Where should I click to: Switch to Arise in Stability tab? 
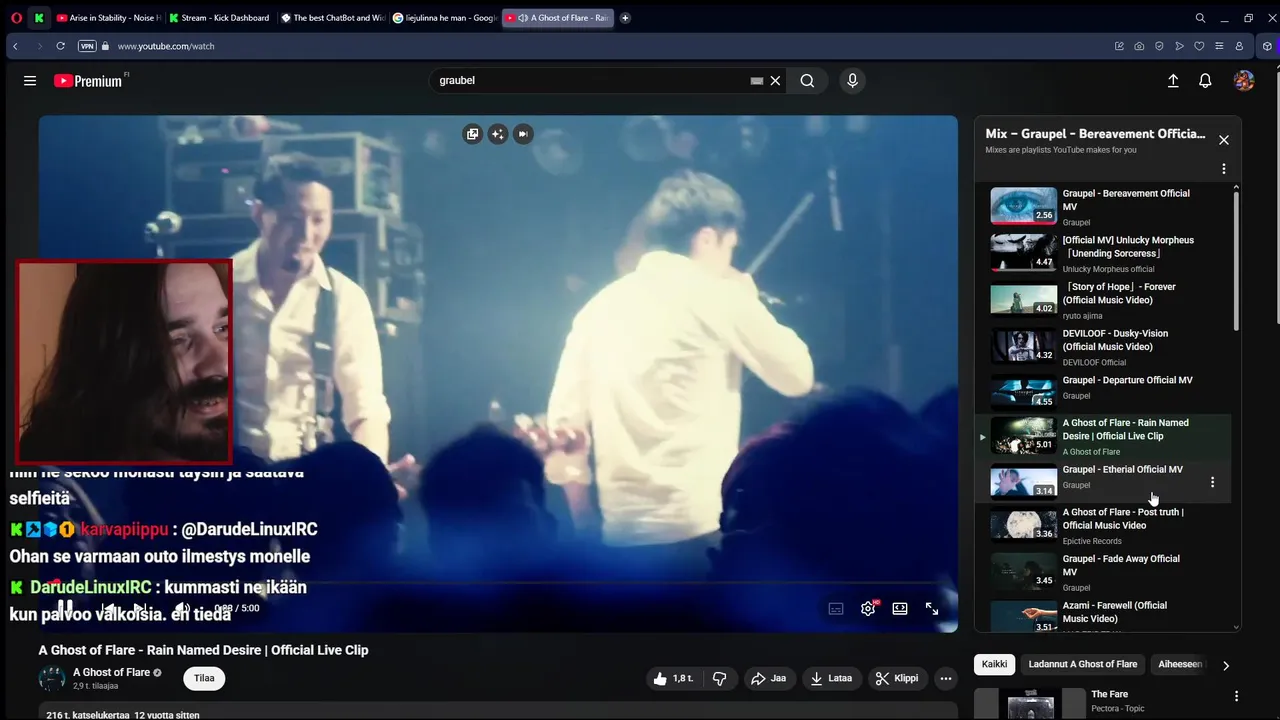108,18
